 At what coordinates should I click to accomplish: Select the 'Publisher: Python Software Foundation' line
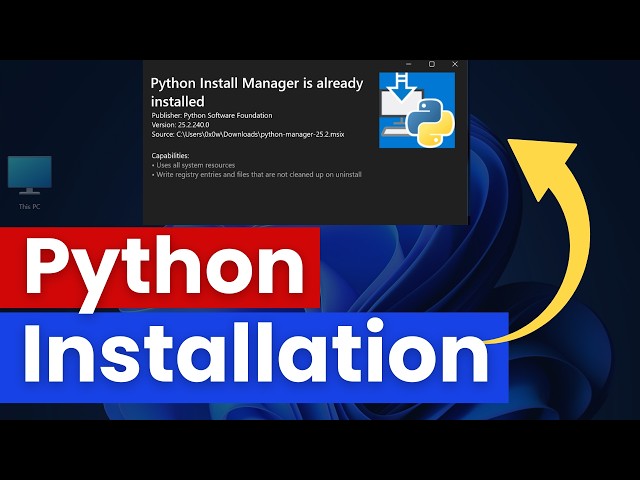click(212, 116)
